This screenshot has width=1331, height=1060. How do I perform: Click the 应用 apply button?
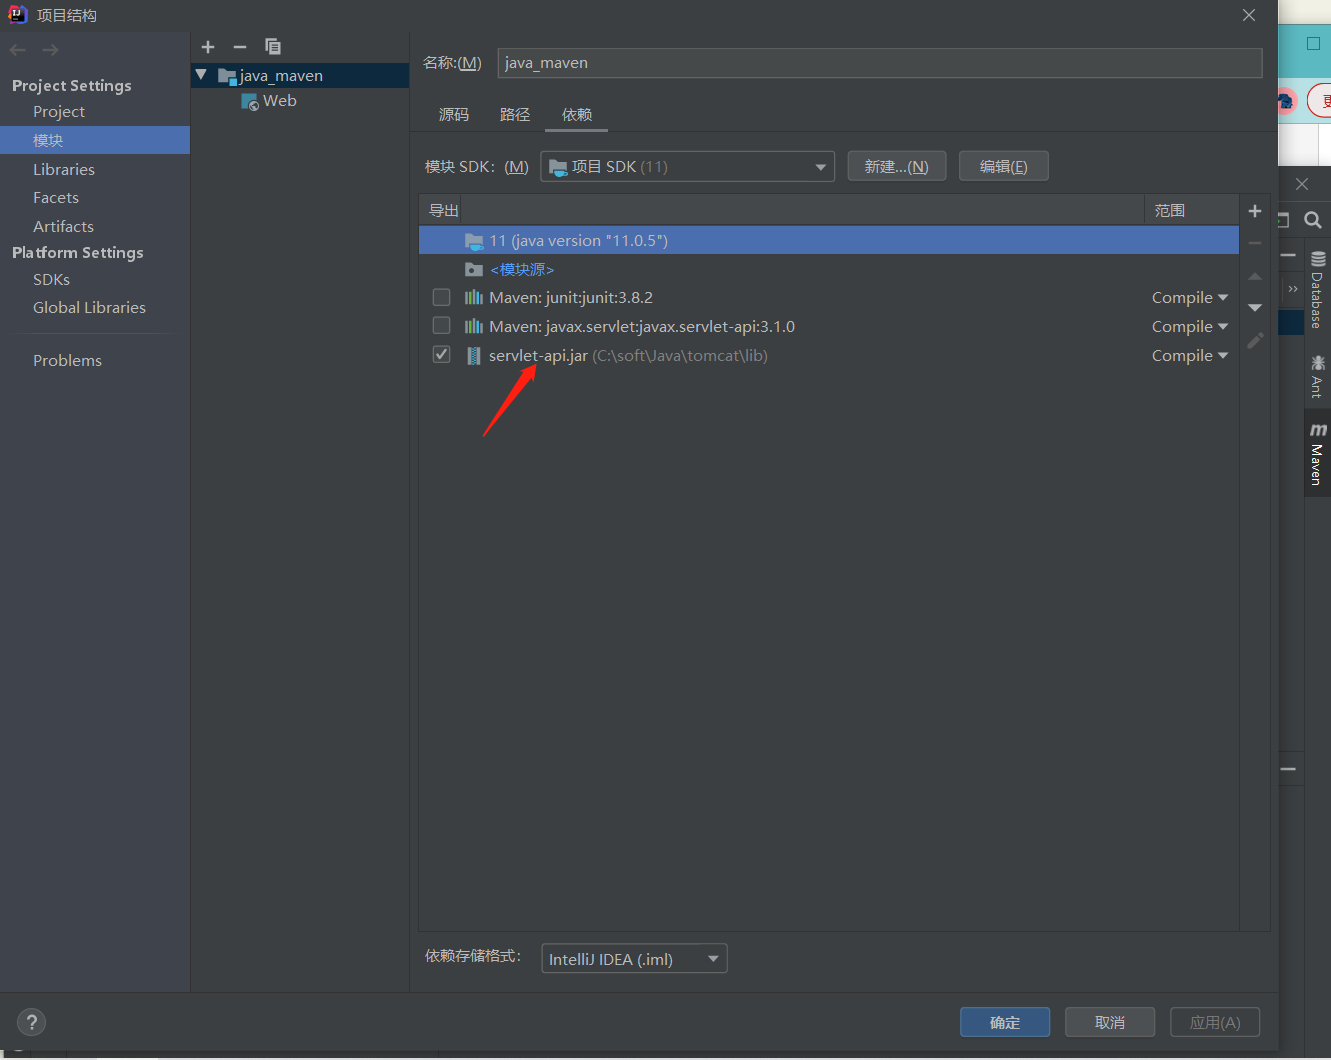pyautogui.click(x=1215, y=1022)
